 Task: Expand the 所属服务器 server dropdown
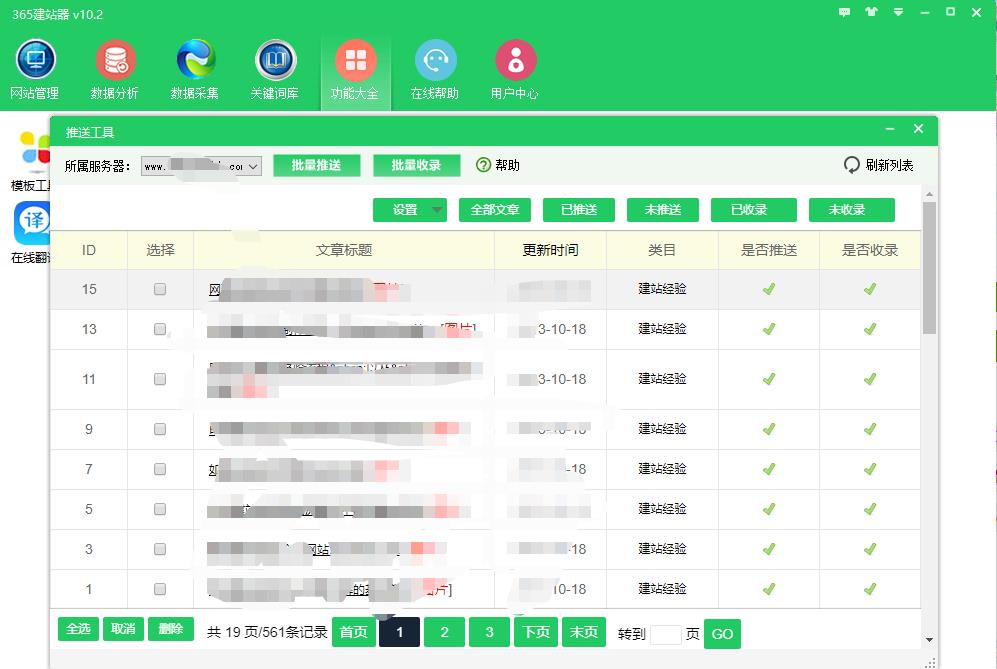coord(201,166)
